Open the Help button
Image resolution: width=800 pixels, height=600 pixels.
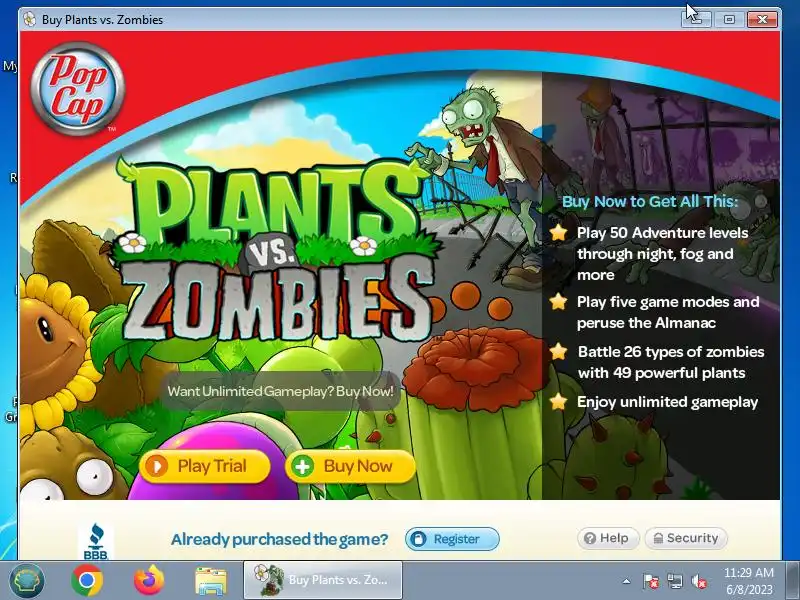[x=608, y=538]
